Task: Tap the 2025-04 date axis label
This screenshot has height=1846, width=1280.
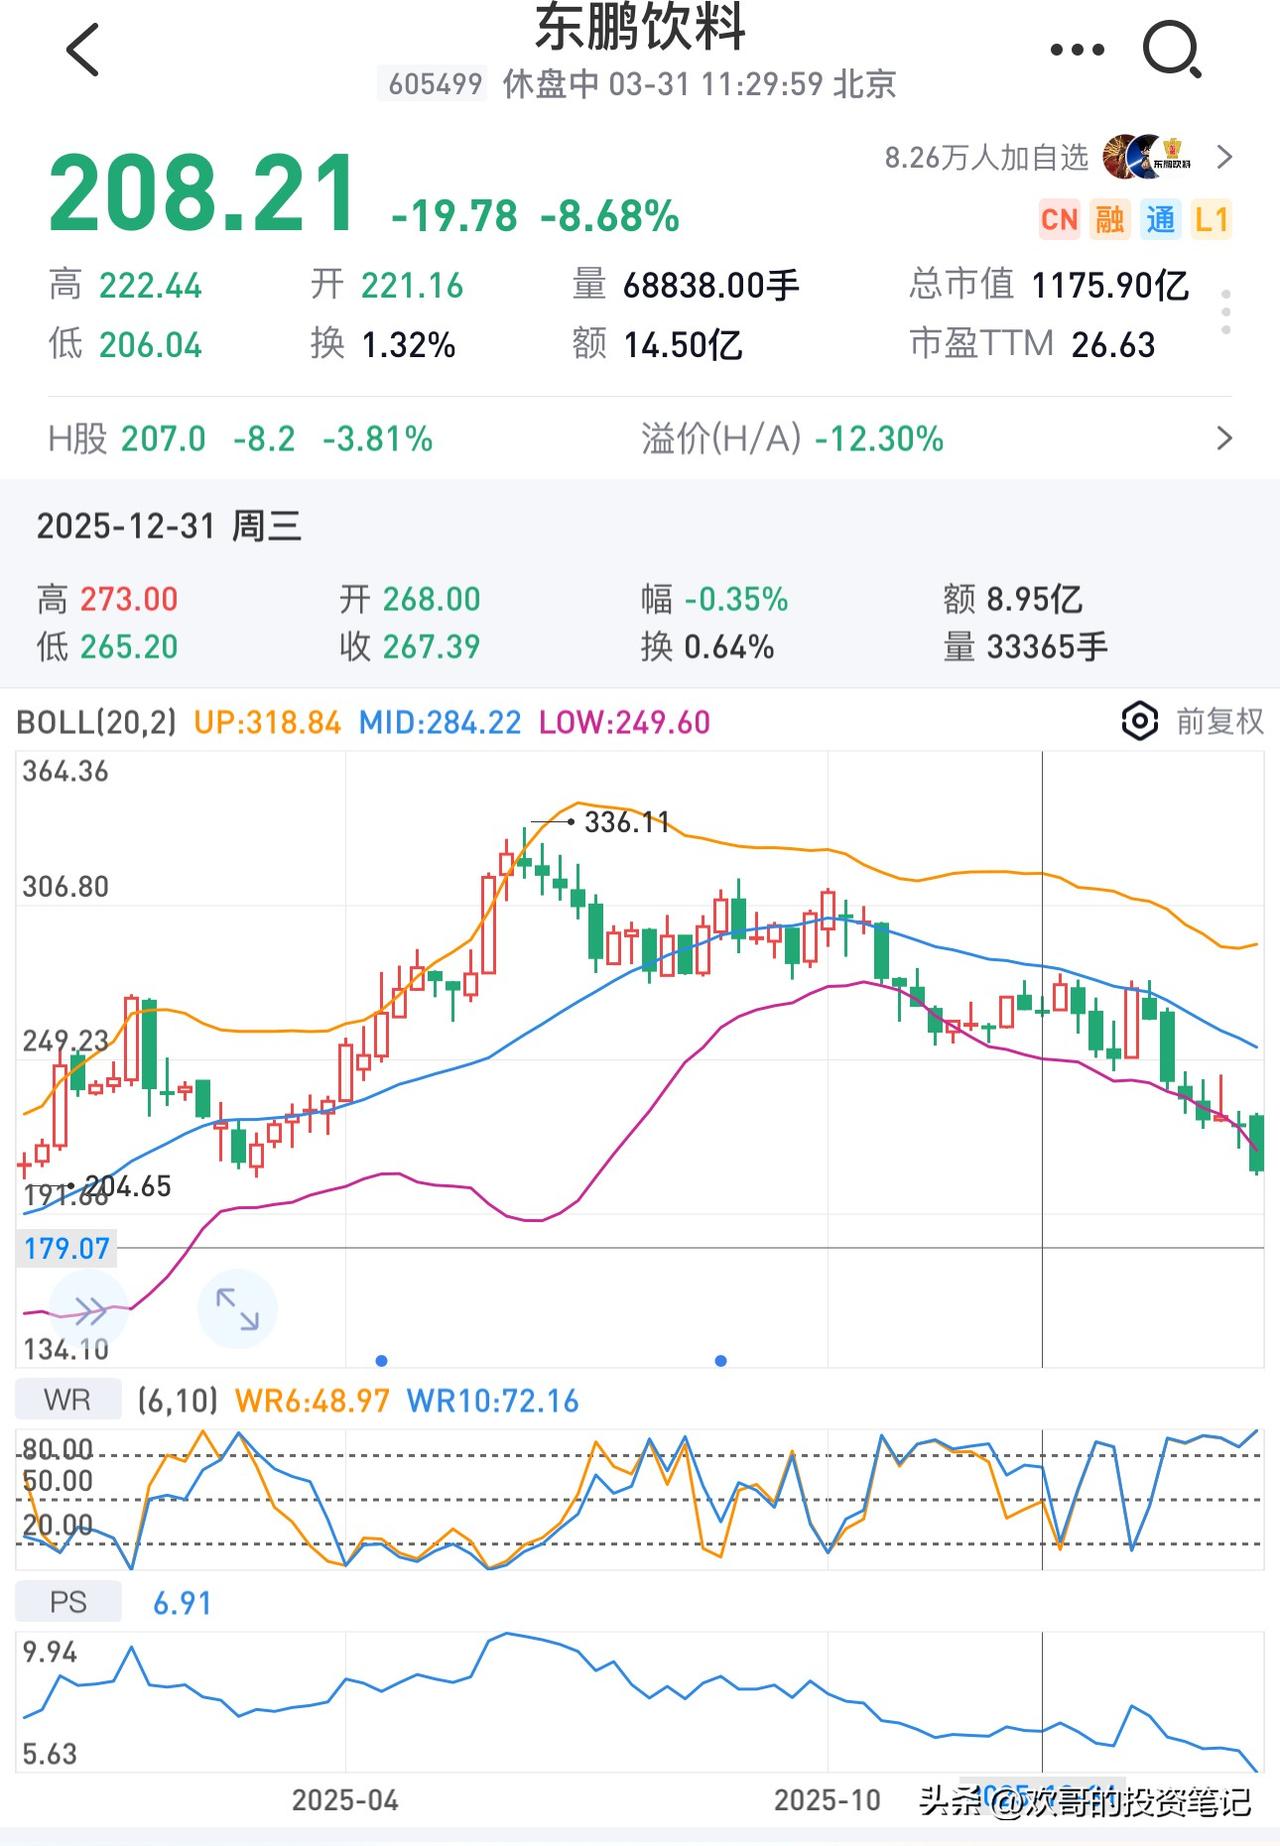Action: point(345,1800)
